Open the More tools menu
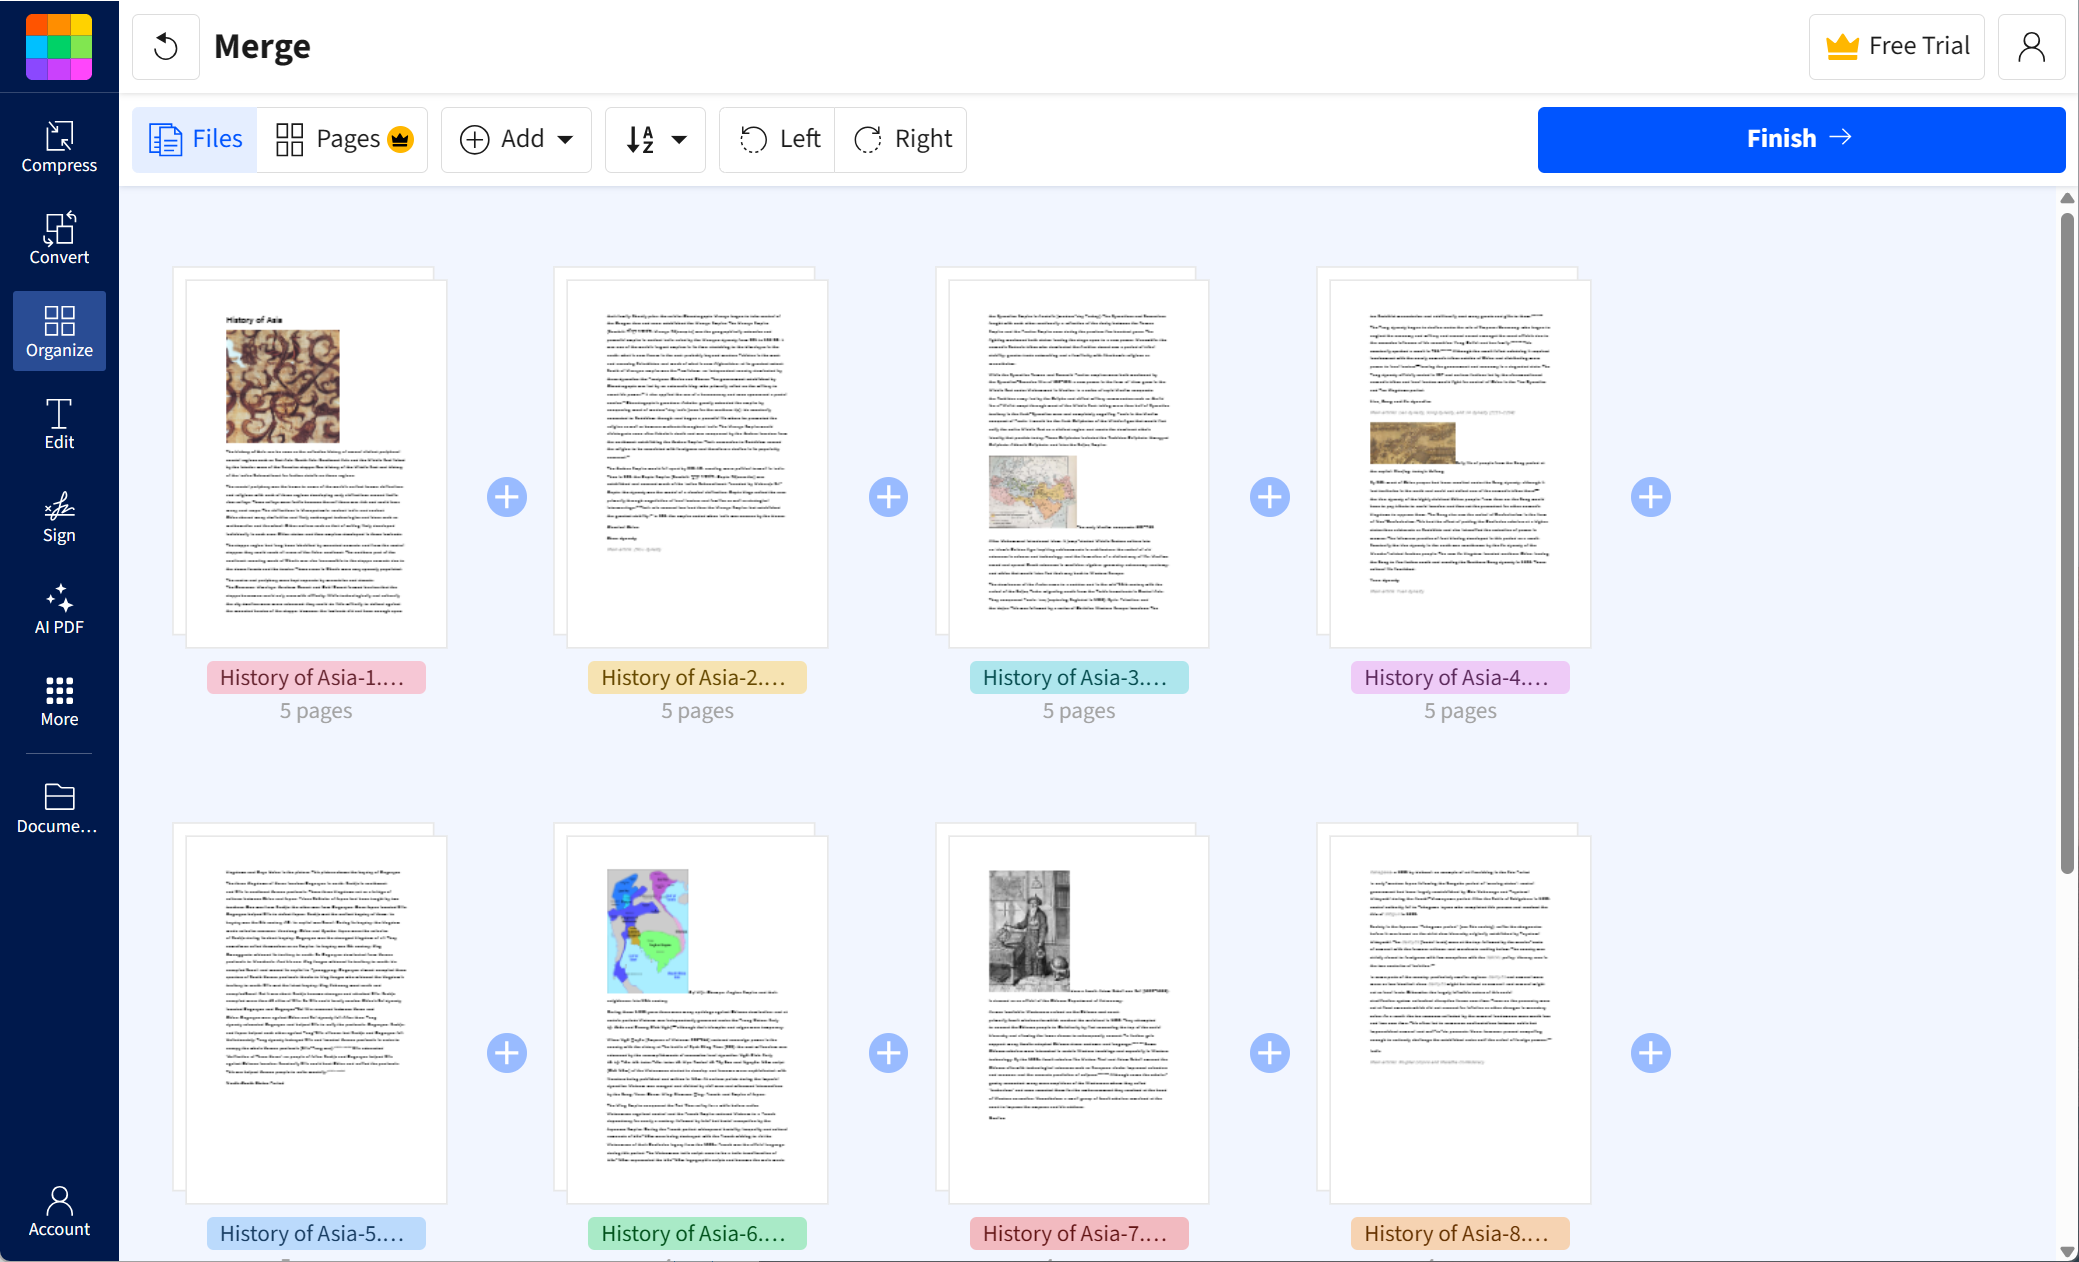This screenshot has width=2079, height=1262. 59,701
